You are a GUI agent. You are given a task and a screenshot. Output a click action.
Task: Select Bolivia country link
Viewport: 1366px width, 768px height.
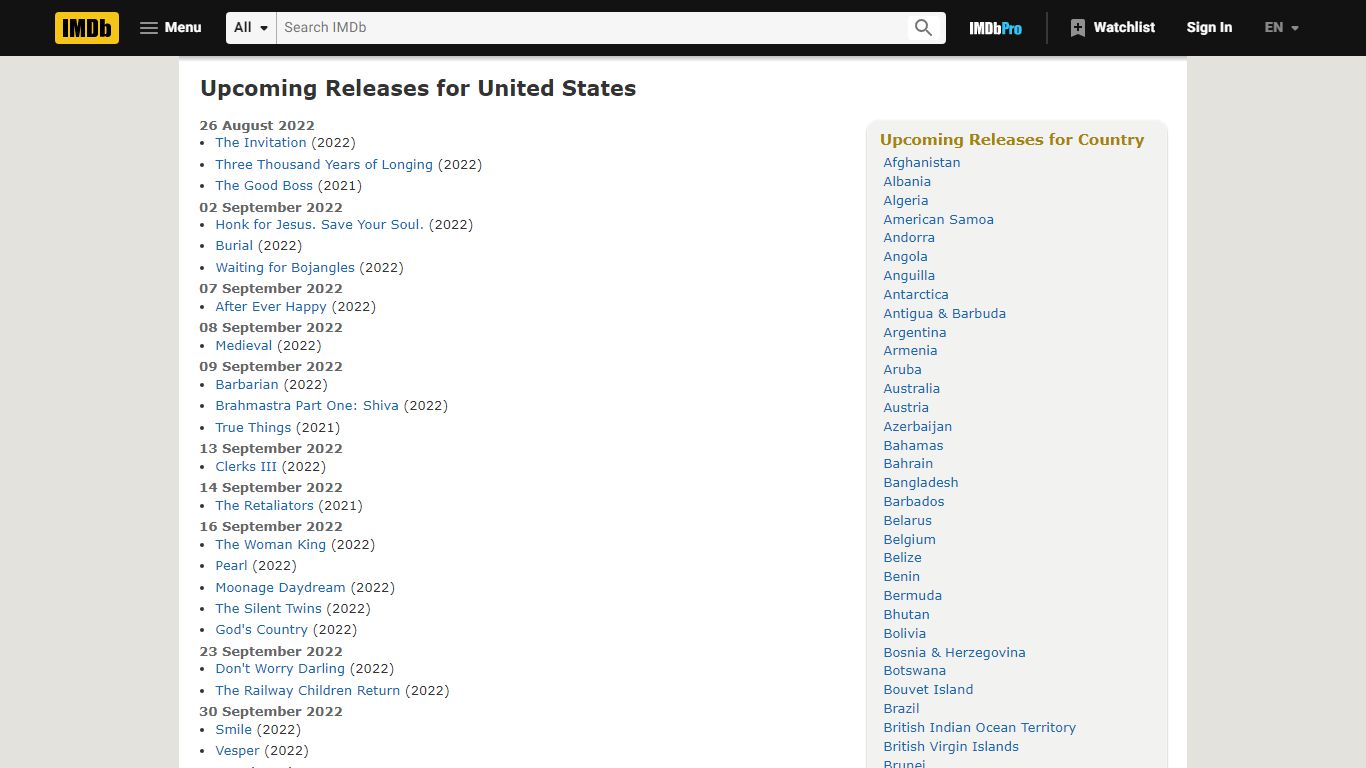coord(904,634)
